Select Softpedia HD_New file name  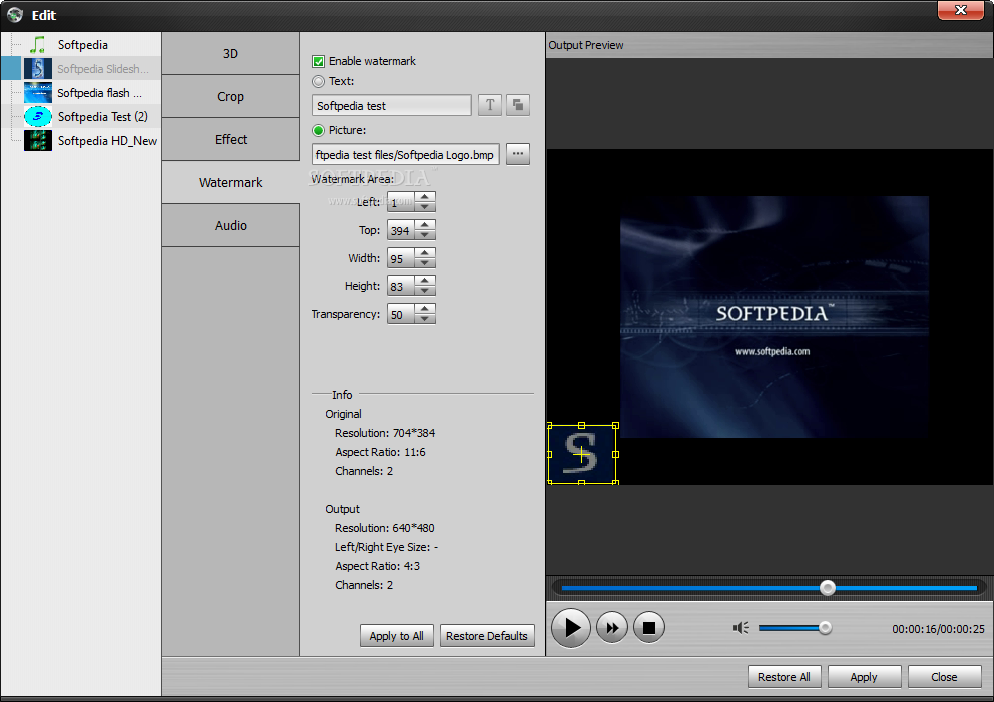coord(107,141)
